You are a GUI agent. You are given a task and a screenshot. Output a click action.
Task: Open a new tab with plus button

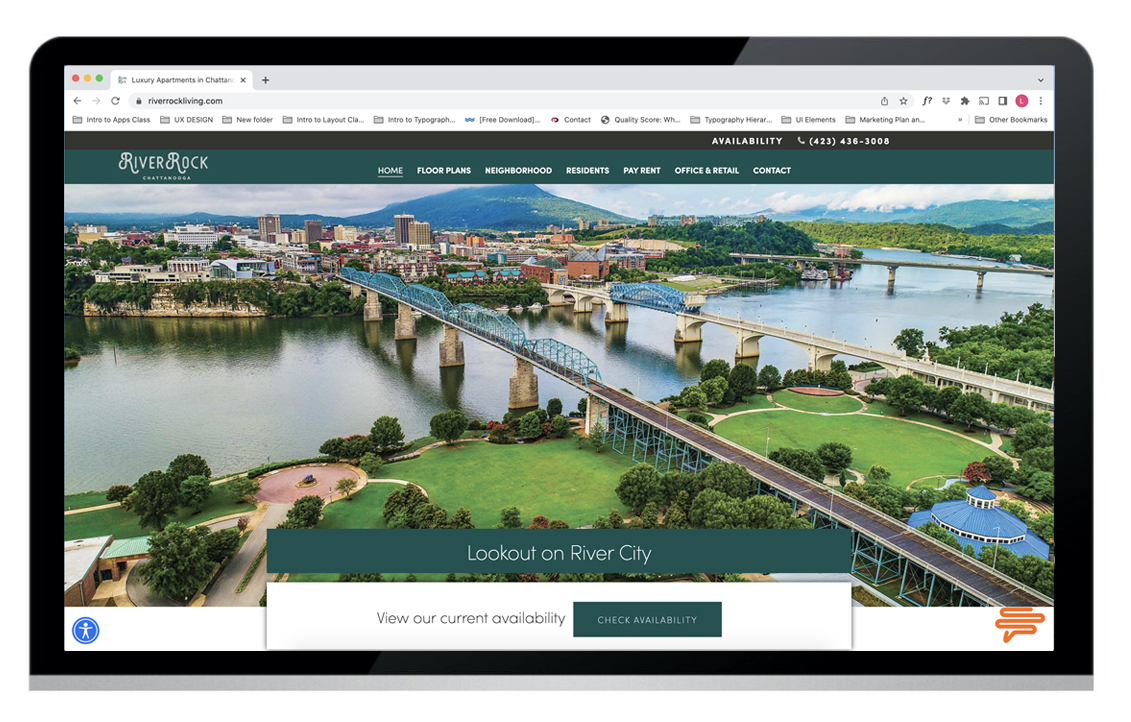pyautogui.click(x=265, y=80)
